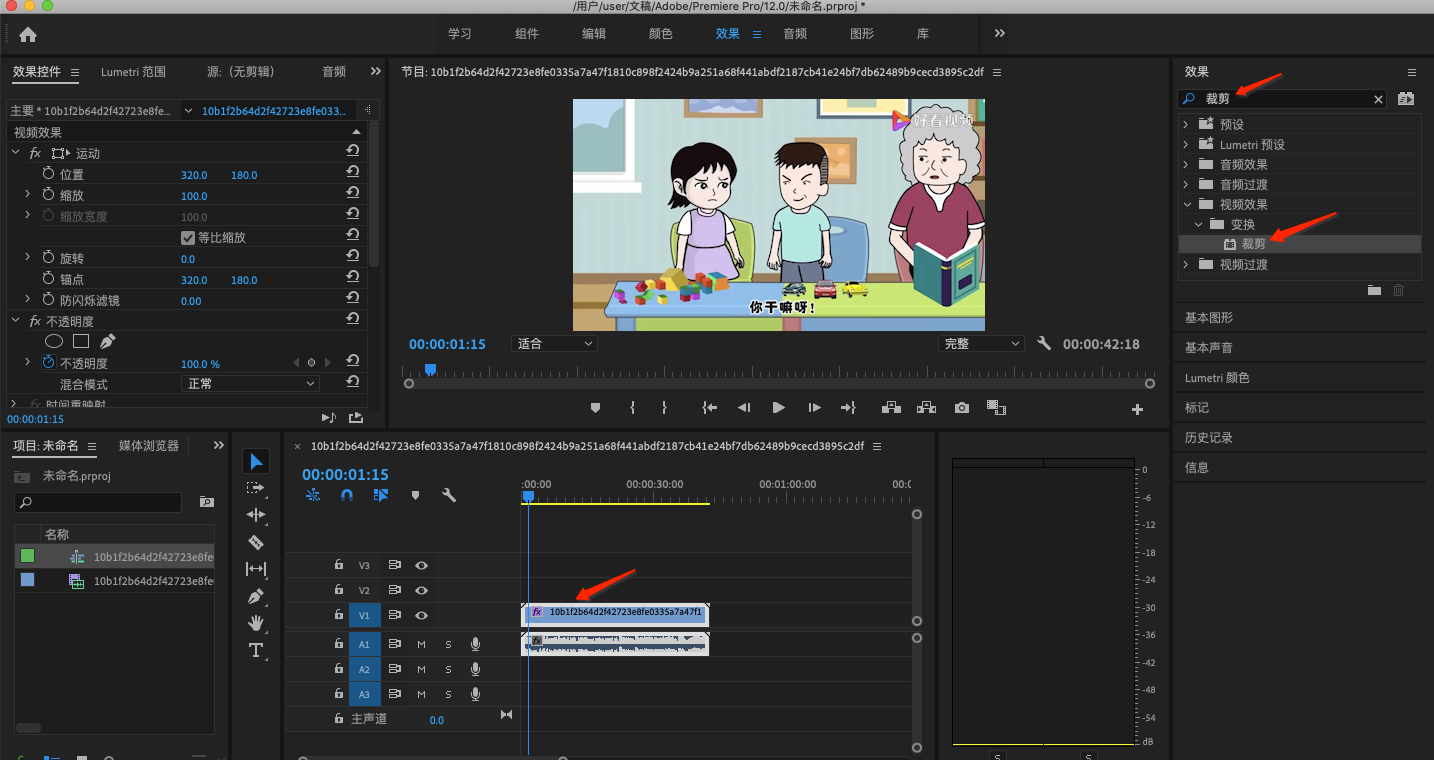1434x760 pixels.
Task: Open Program monitor settings wrench
Action: [1044, 343]
